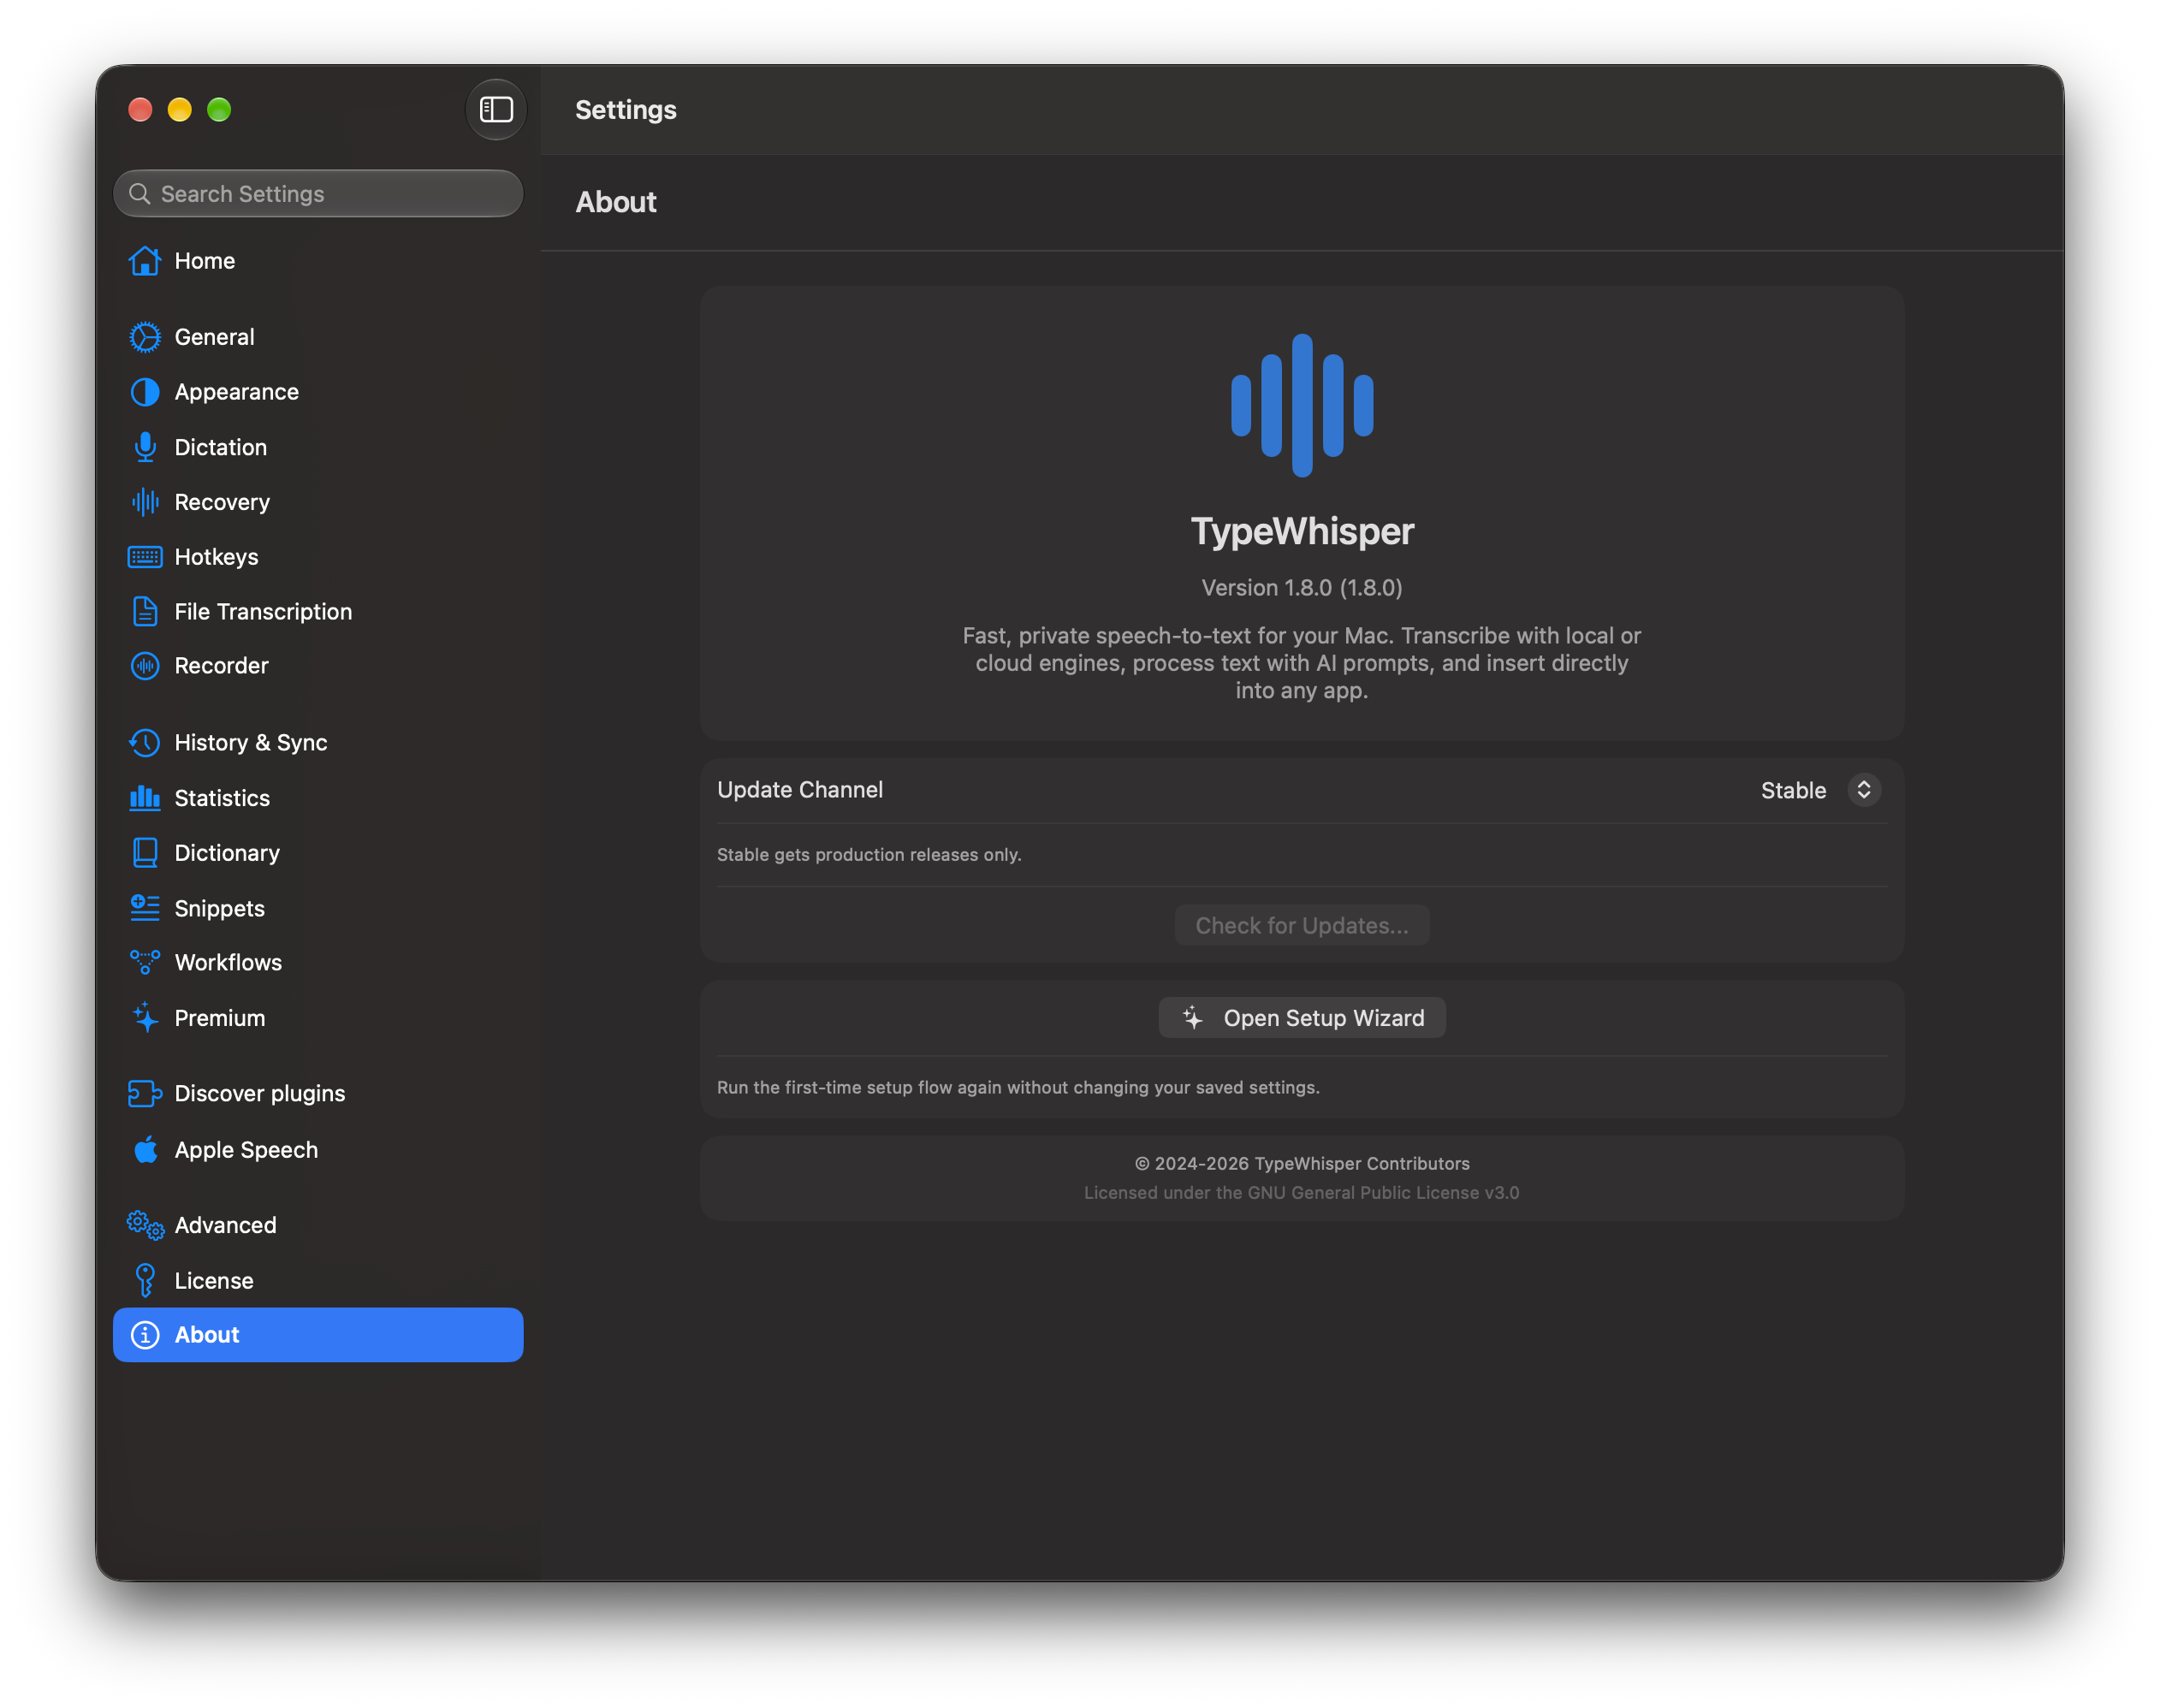
Task: Click the magnifier icon in search field
Action: coord(140,194)
